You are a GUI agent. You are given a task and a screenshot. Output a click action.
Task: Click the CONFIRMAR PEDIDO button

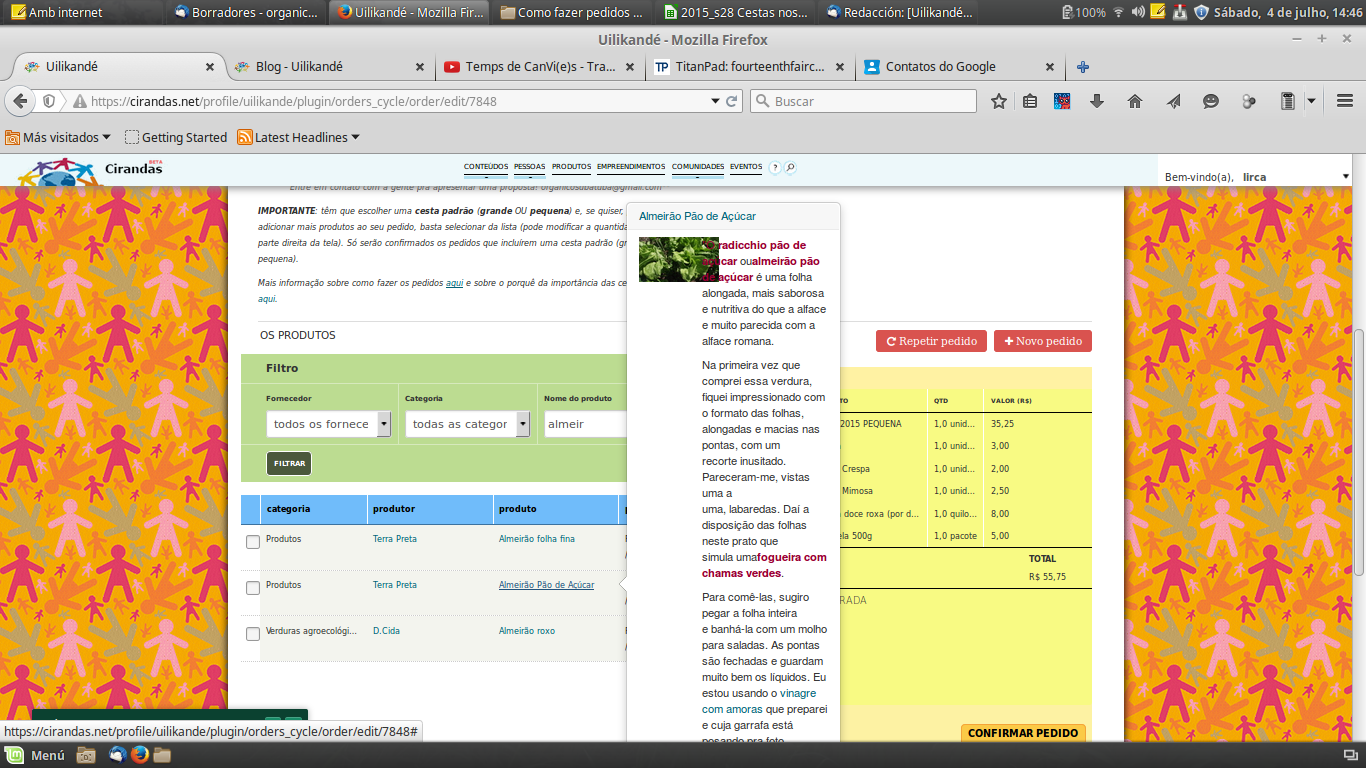click(1024, 733)
